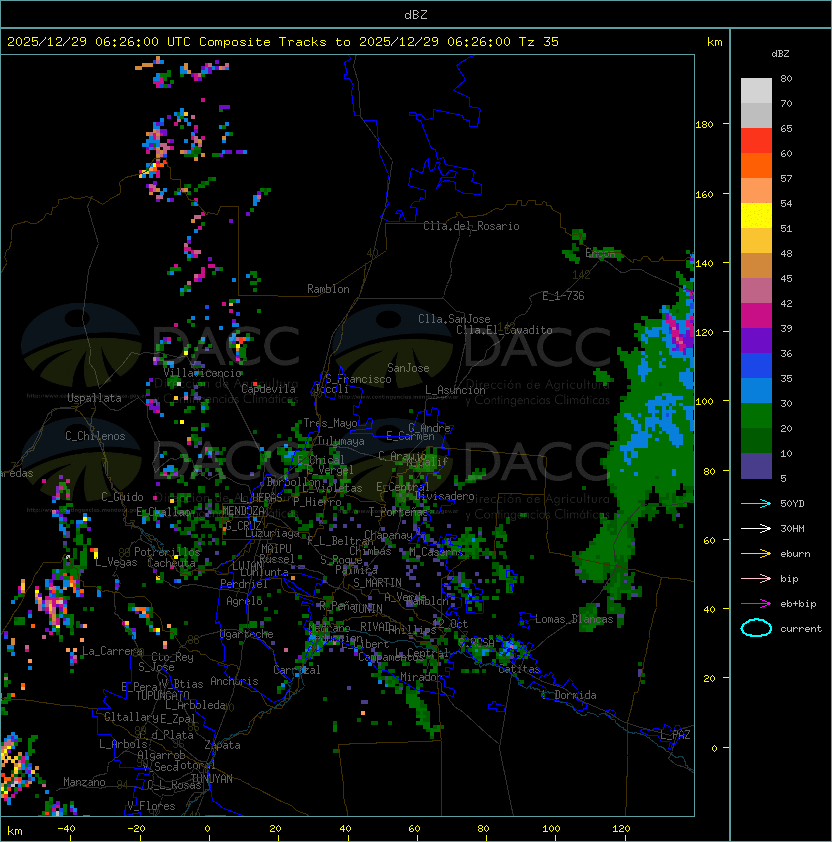Click the 'dBZ' heading above color scale

[x=780, y=54]
